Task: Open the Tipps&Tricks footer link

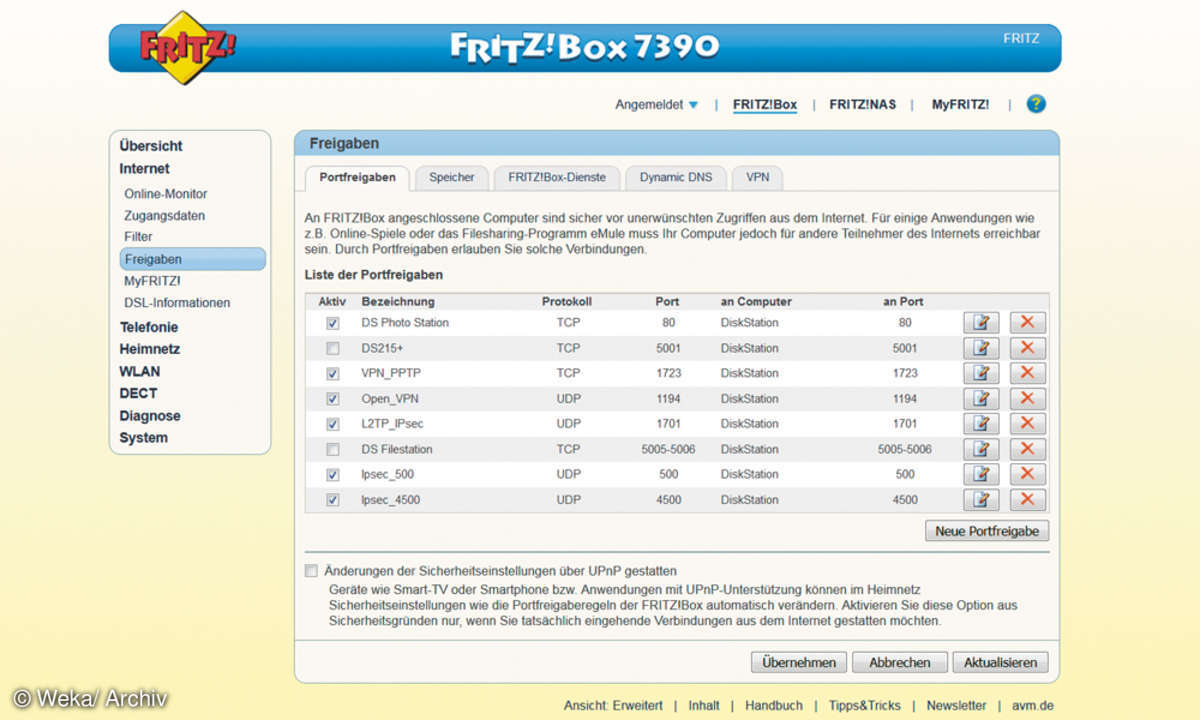Action: pyautogui.click(x=865, y=705)
